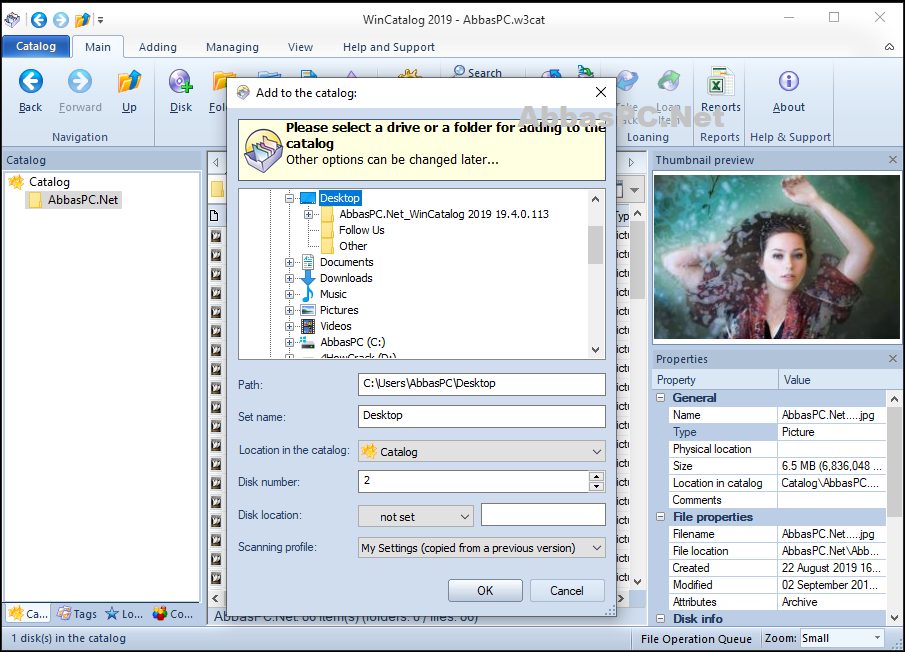Click the thumbnail preview image
This screenshot has width=905, height=652.
tap(777, 257)
